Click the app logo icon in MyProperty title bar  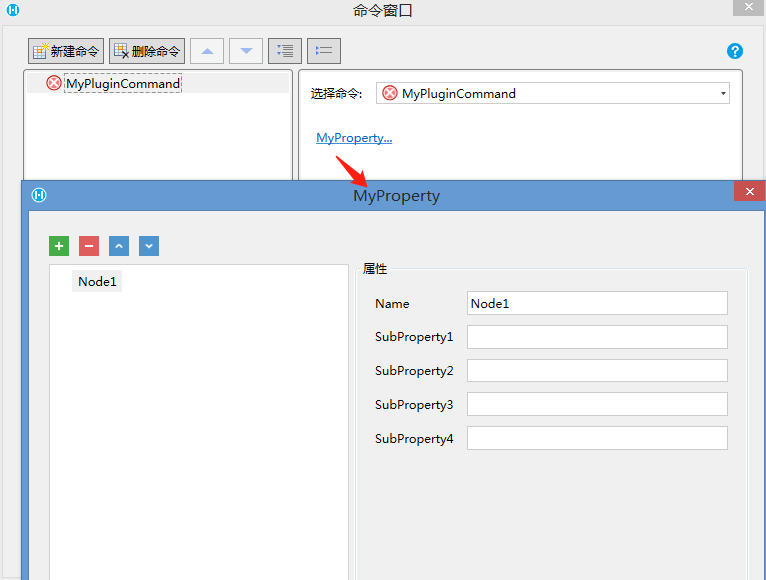(x=39, y=195)
